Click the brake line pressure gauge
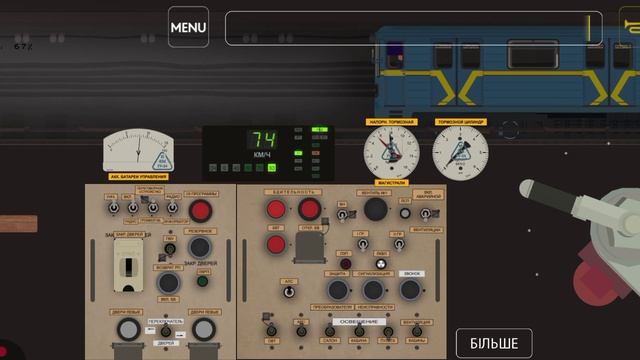This screenshot has height=360, width=640. click(391, 153)
